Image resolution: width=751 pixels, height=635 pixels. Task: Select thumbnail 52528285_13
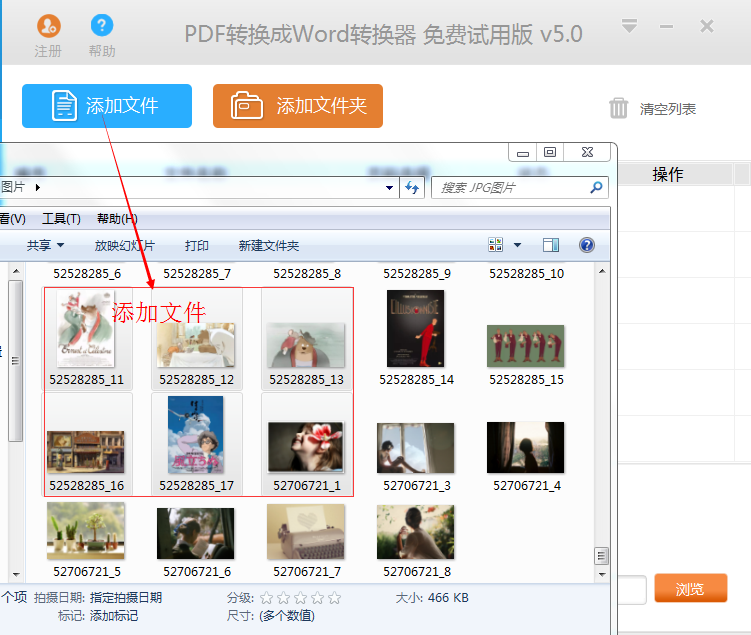(x=306, y=345)
